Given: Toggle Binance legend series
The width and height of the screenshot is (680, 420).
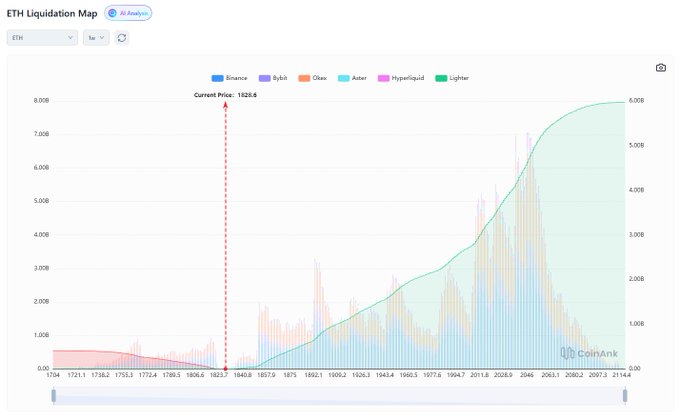Looking at the screenshot, I should click(x=229, y=78).
